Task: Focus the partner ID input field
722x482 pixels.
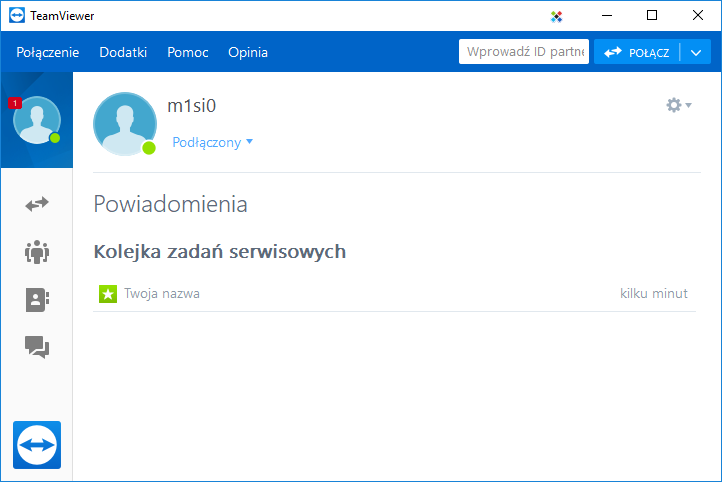Action: click(x=523, y=52)
